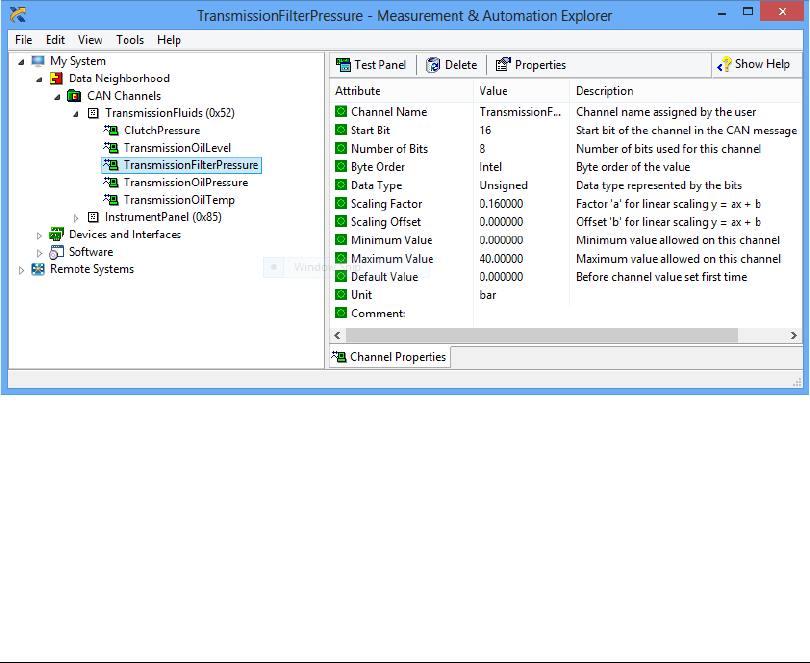Click the ClutchPressure channel icon
The width and height of the screenshot is (810, 663).
coord(111,130)
